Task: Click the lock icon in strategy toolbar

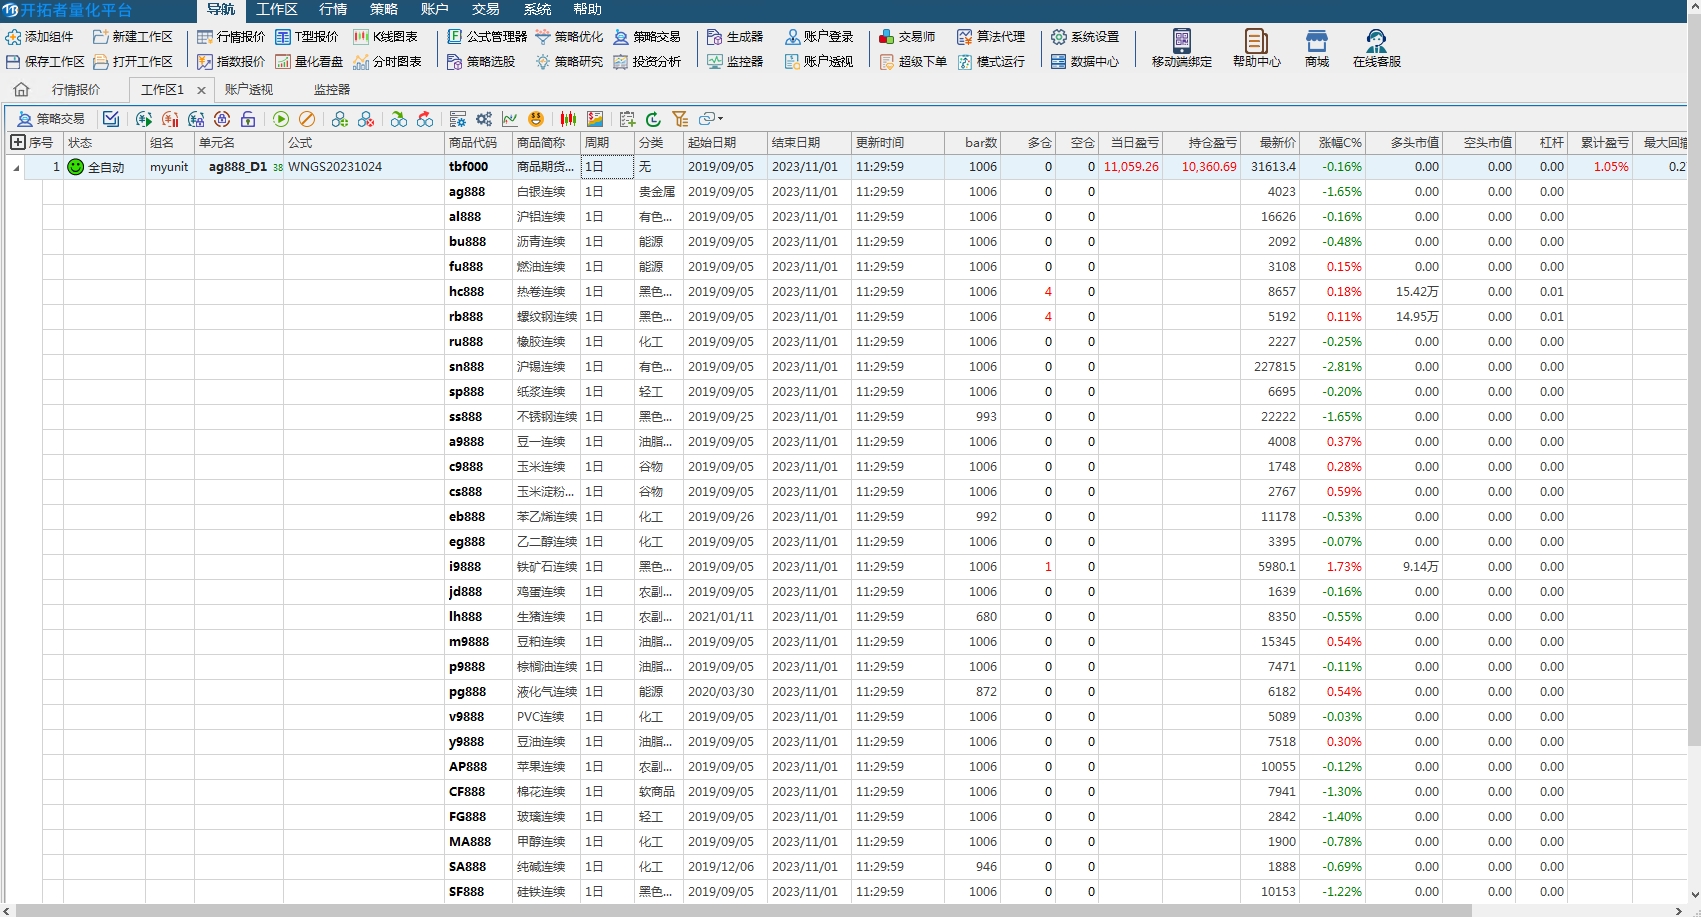Action: [248, 119]
